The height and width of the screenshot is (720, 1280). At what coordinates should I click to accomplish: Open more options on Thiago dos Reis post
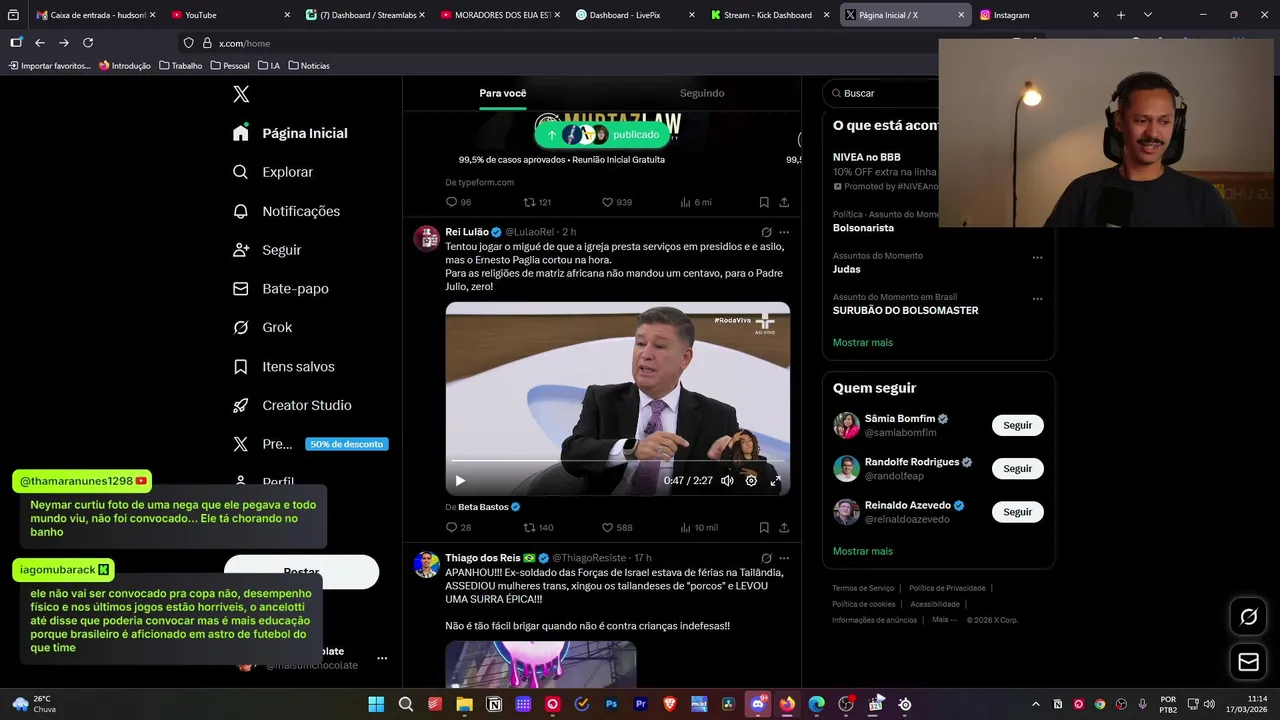(784, 558)
